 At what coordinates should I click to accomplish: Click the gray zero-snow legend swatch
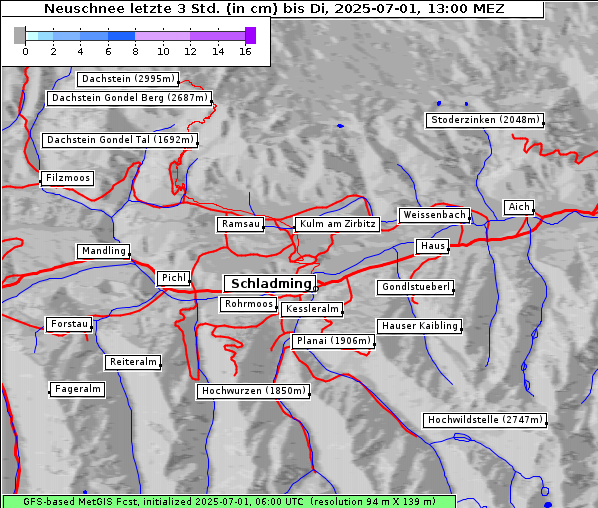19,35
